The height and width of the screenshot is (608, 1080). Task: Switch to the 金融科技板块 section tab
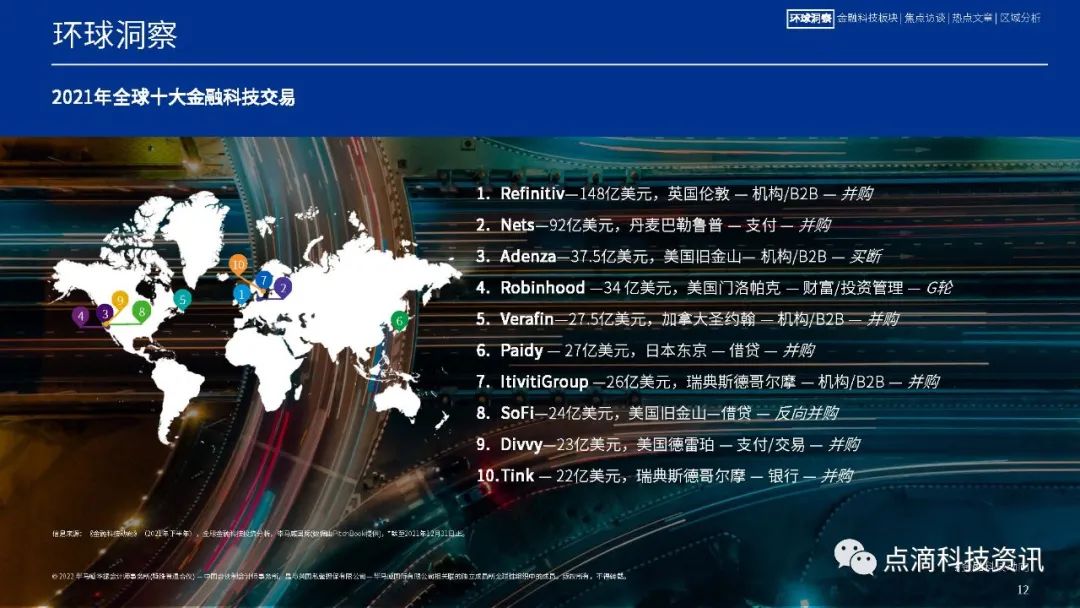coord(867,19)
